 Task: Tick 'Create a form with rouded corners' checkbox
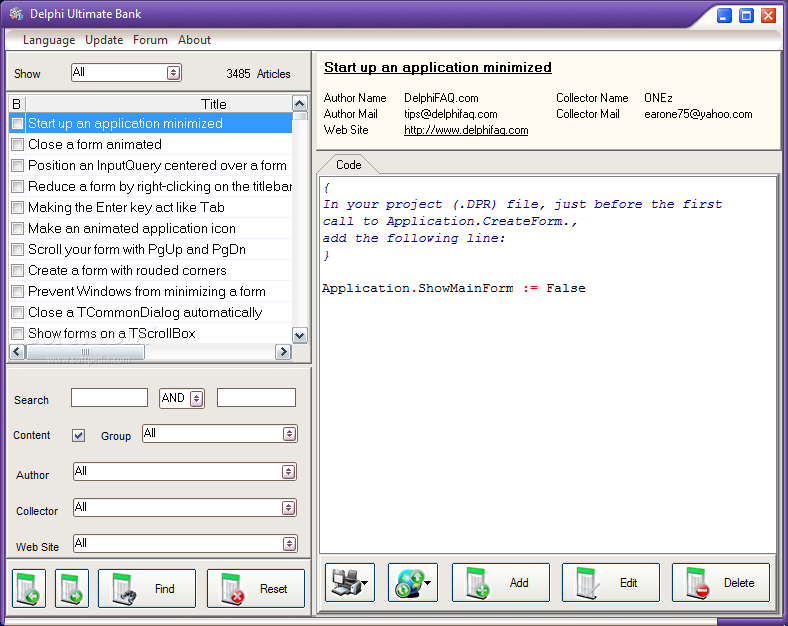click(18, 271)
